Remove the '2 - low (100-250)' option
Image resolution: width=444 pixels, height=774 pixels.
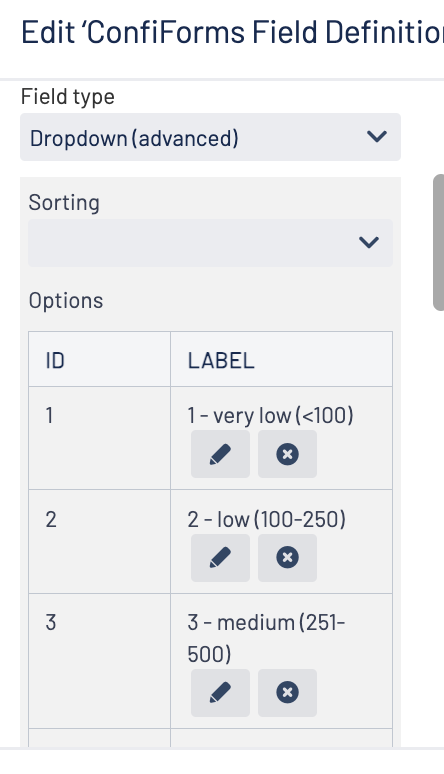tap(287, 557)
